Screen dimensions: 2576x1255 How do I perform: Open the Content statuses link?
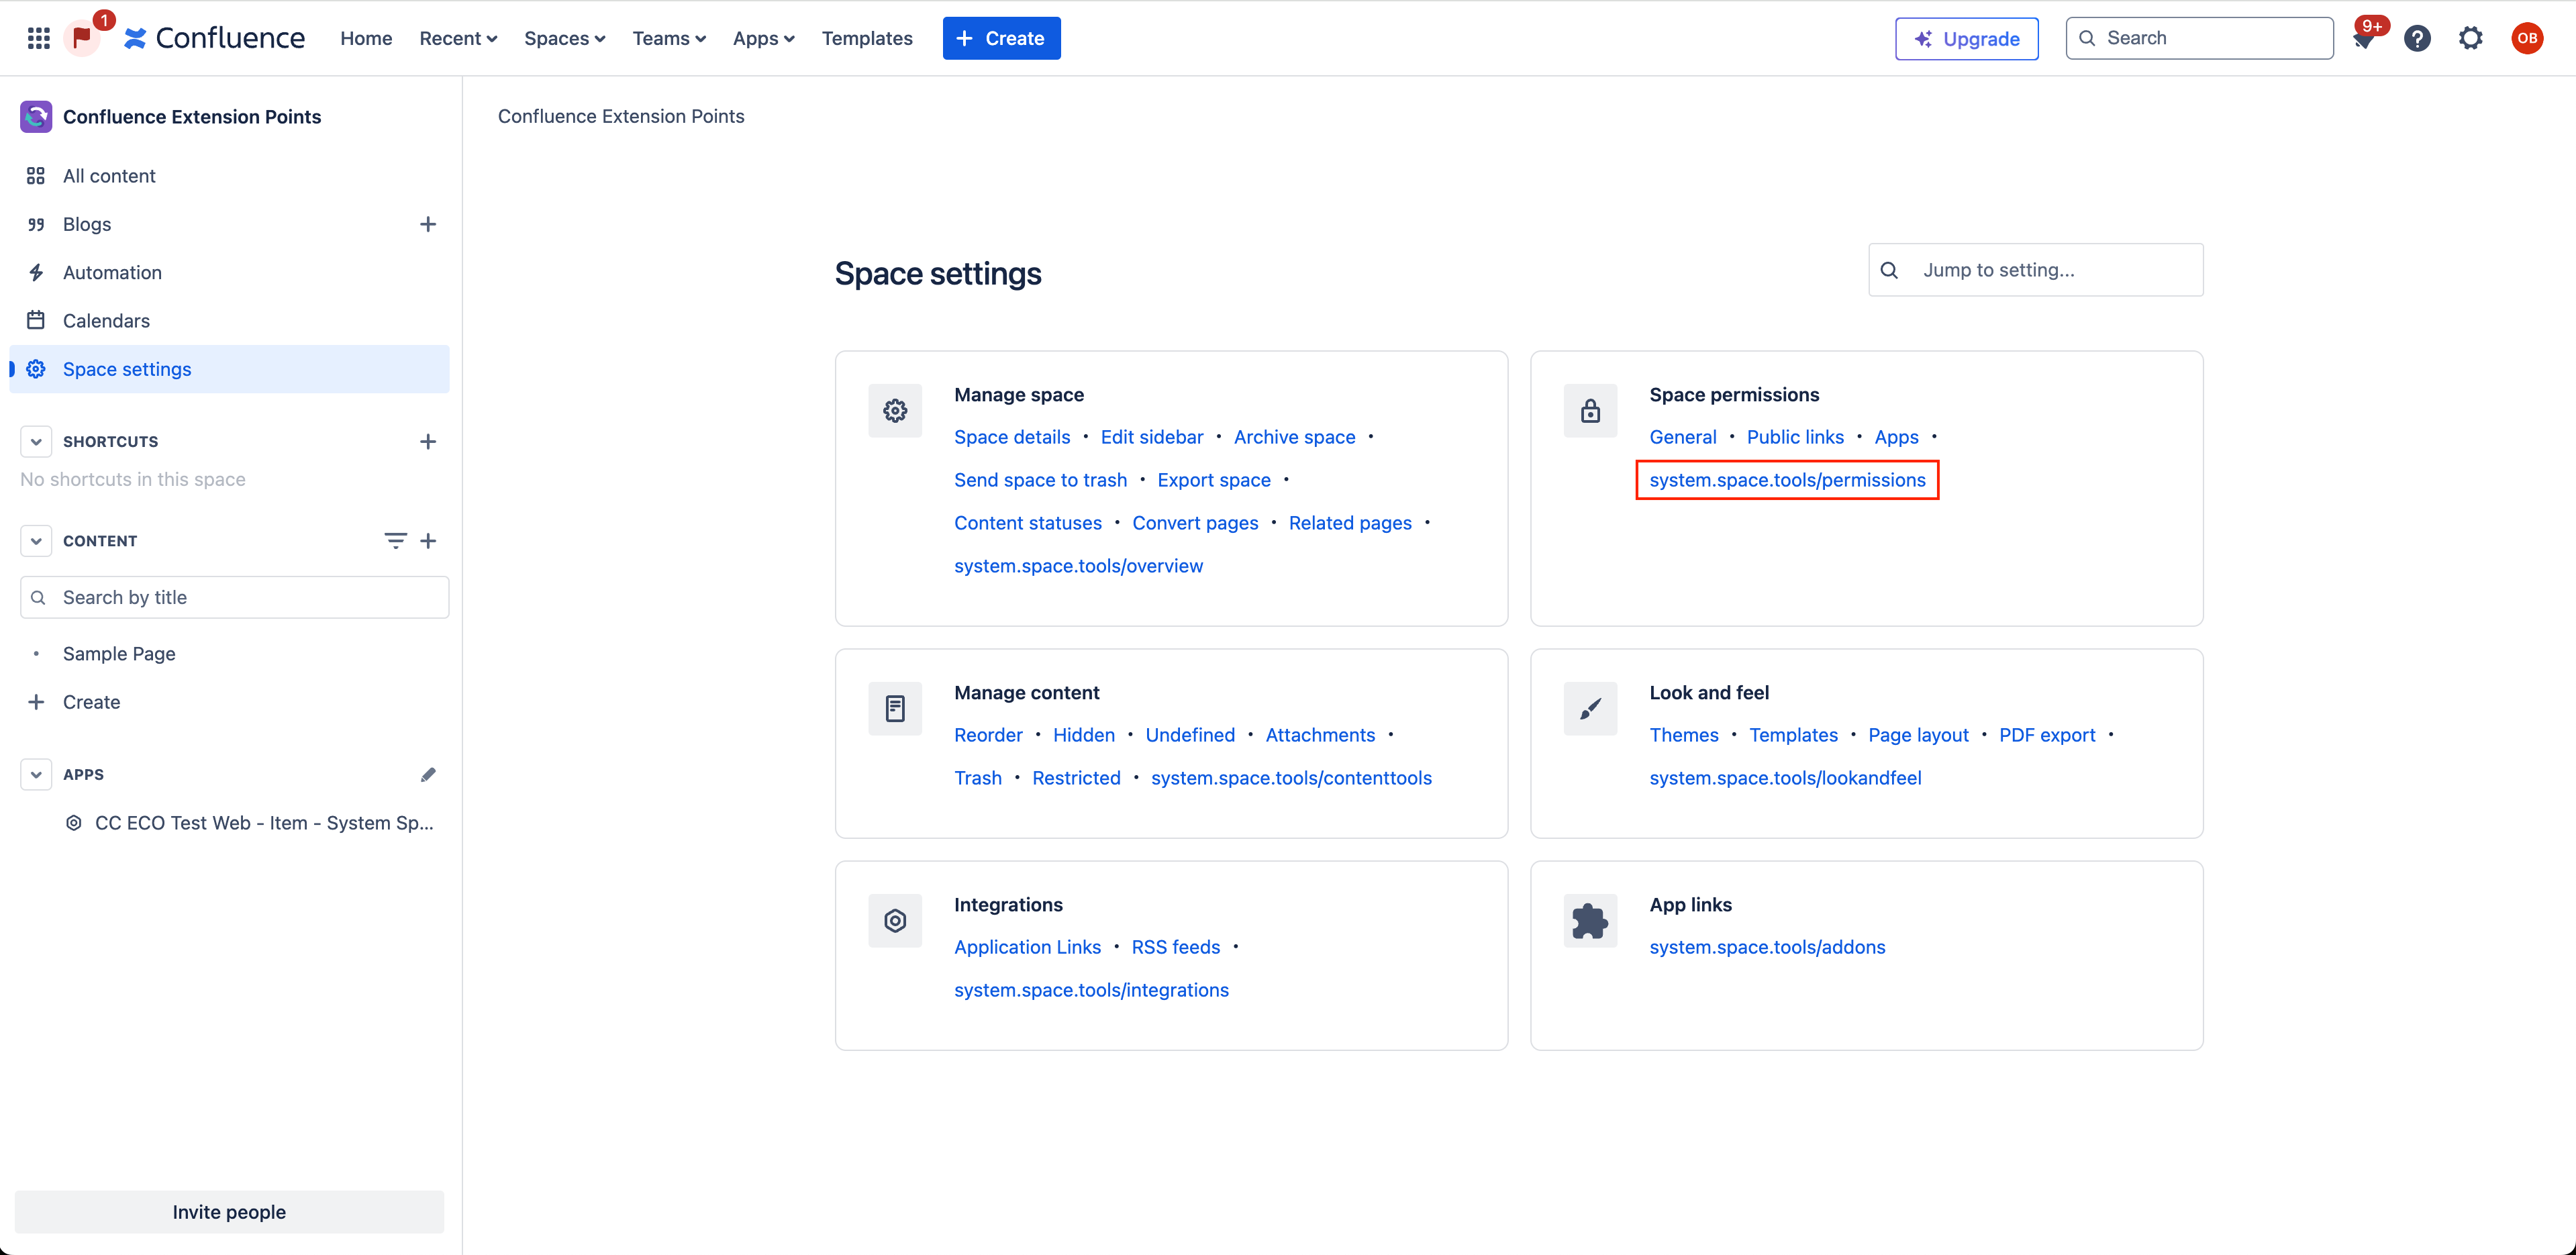(1027, 523)
